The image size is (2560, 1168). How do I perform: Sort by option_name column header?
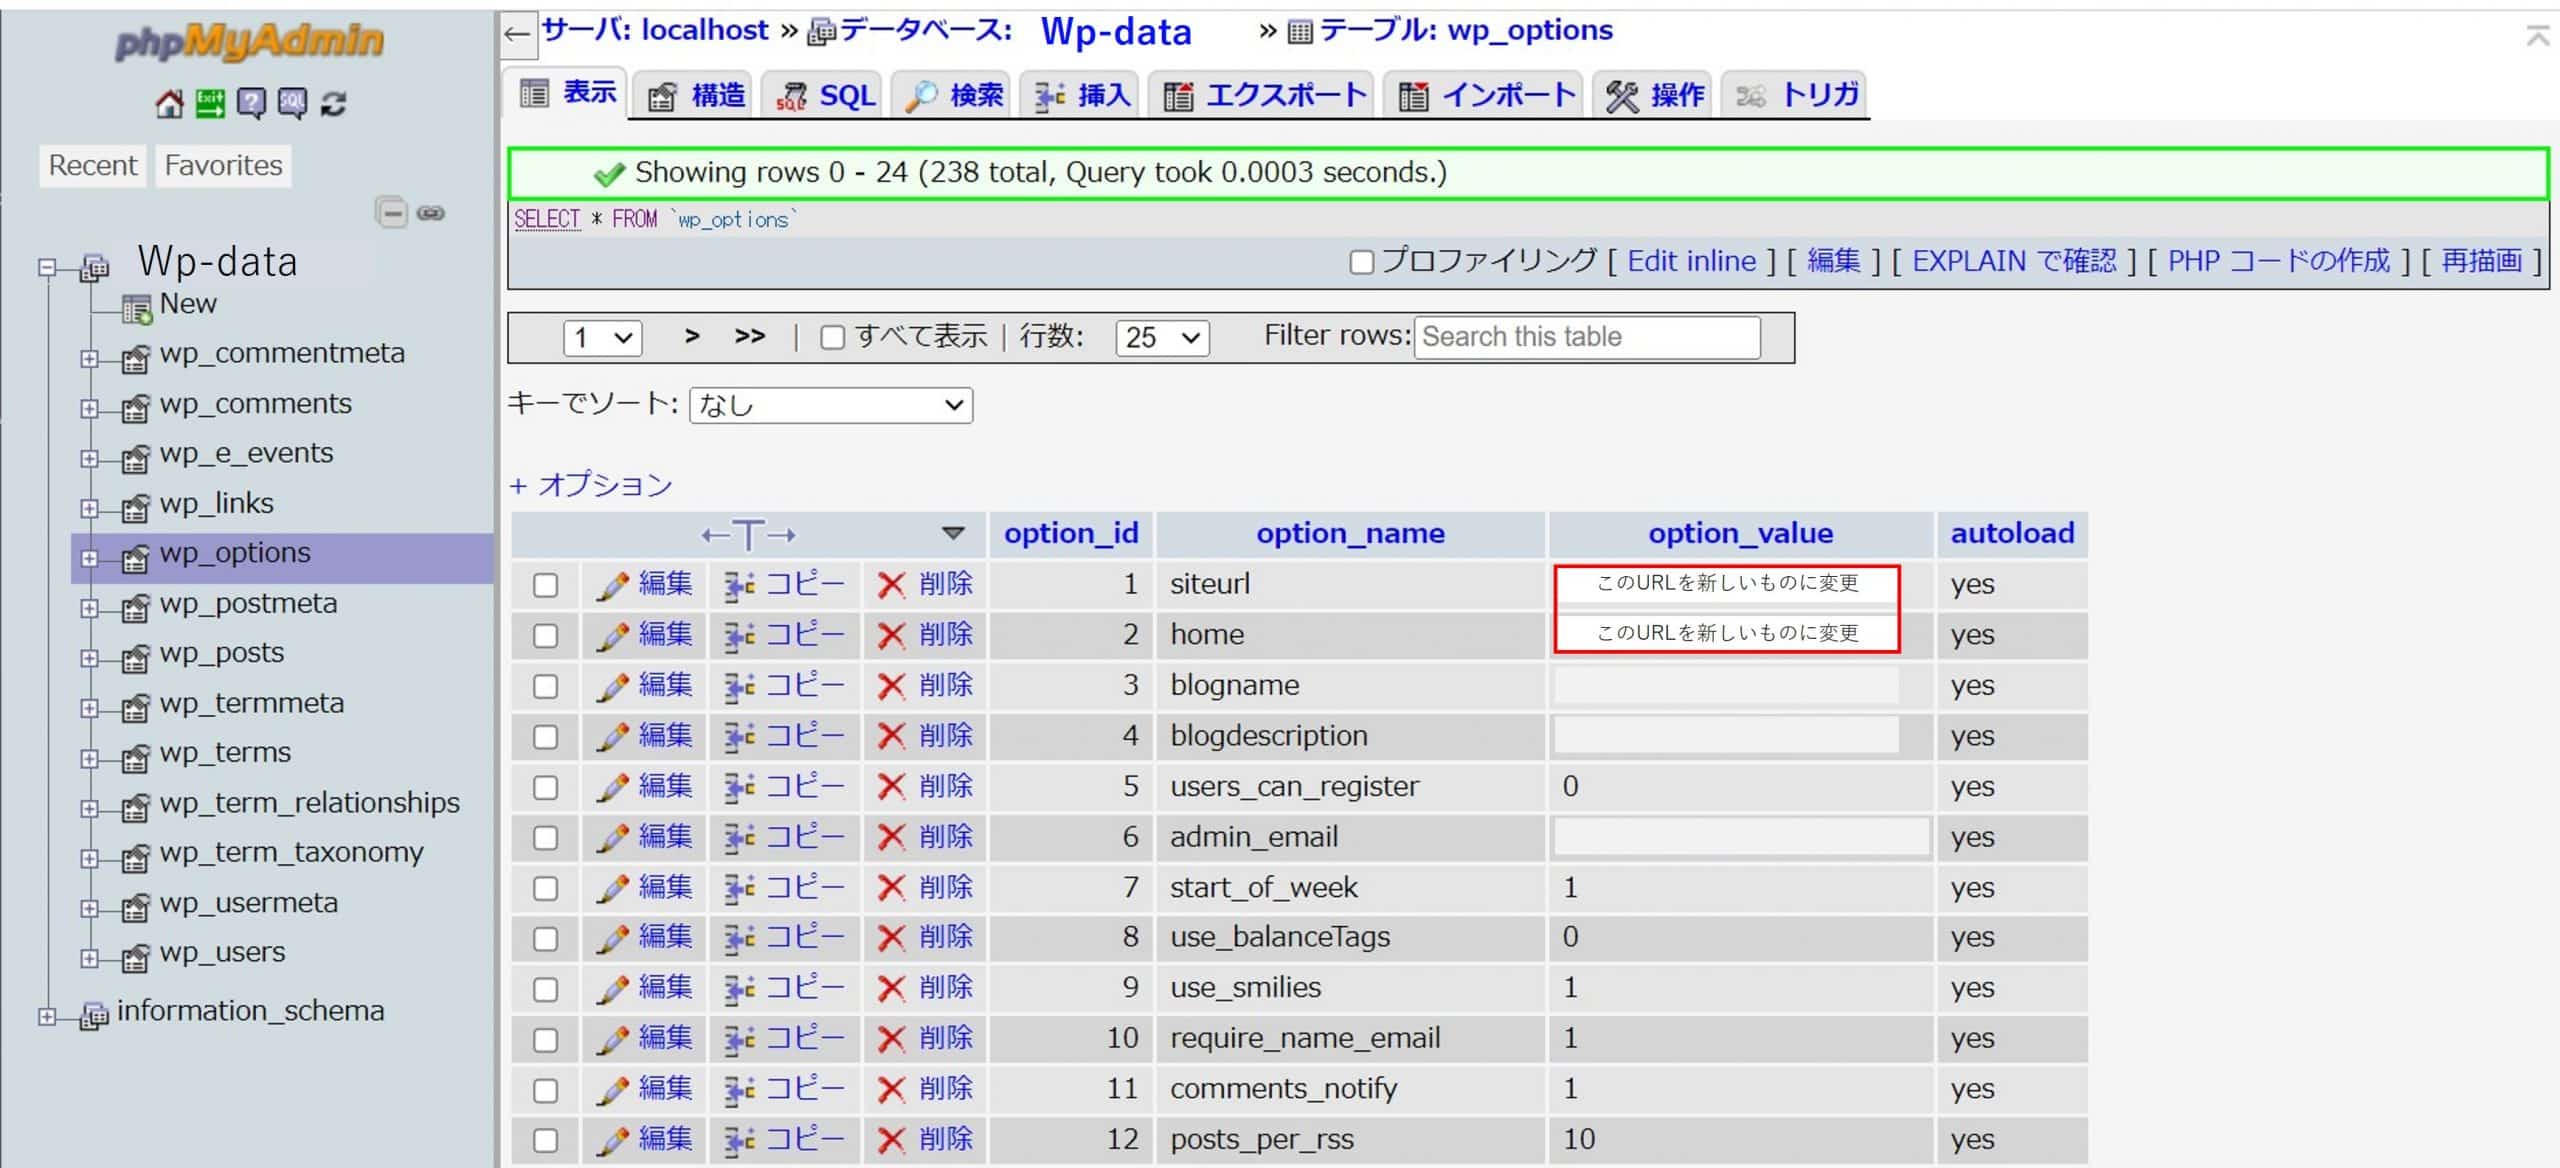1350,534
